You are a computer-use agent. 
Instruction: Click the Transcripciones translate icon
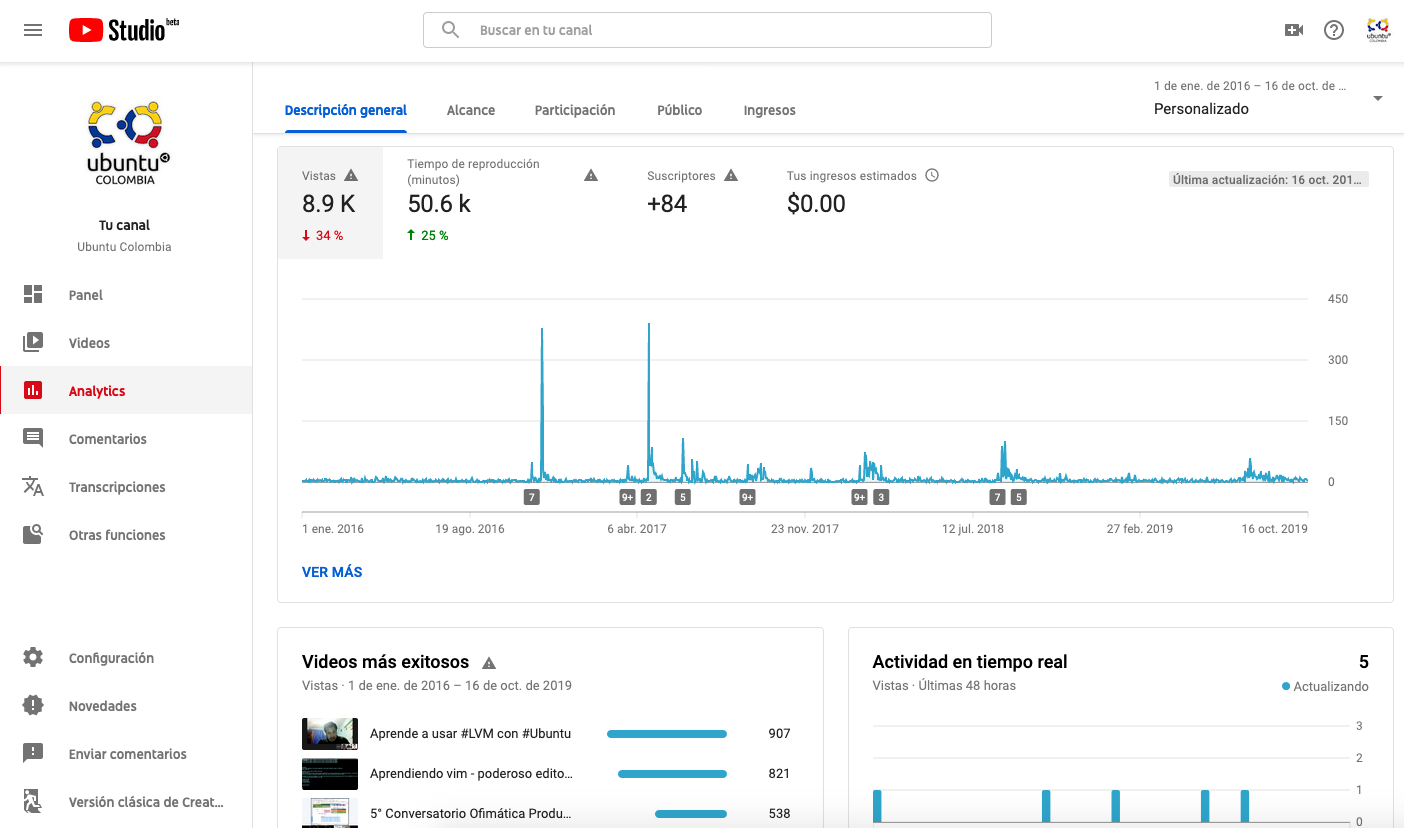click(x=33, y=486)
